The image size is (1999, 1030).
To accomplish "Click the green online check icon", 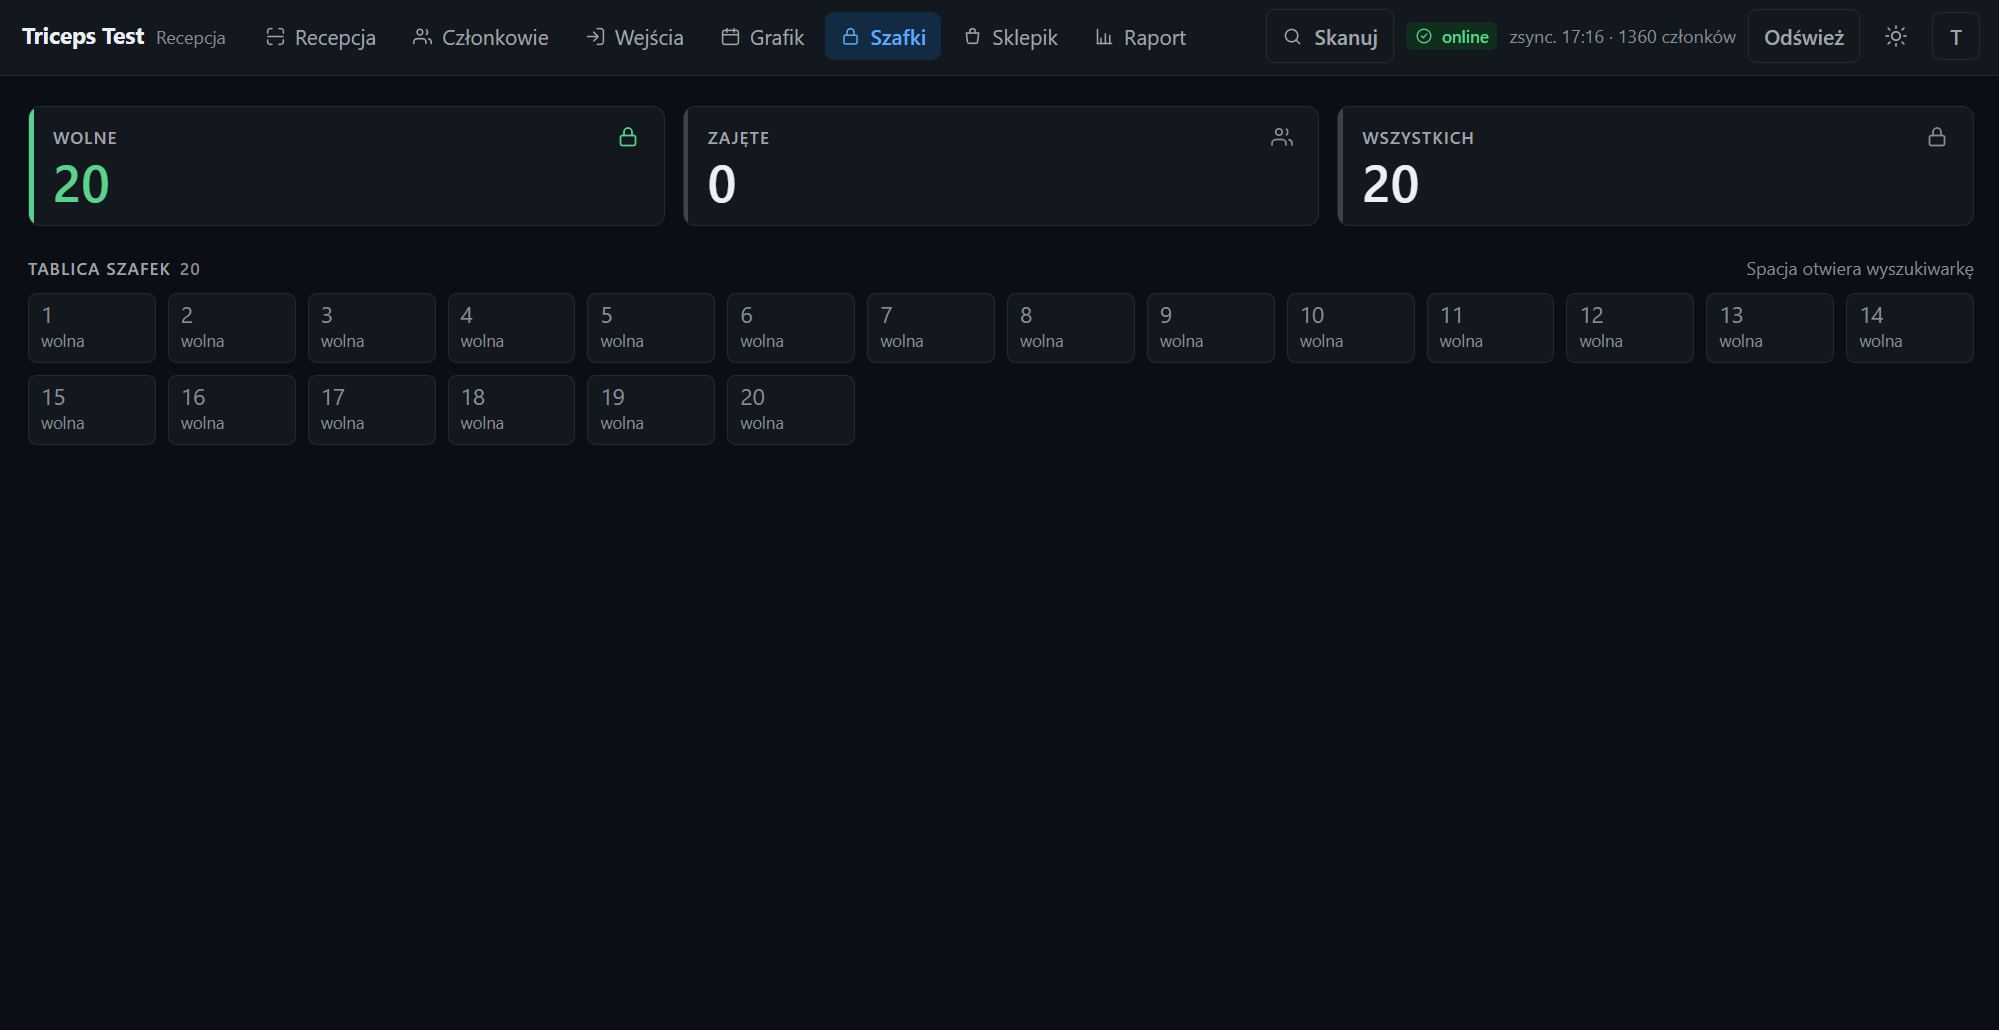I will (x=1424, y=37).
